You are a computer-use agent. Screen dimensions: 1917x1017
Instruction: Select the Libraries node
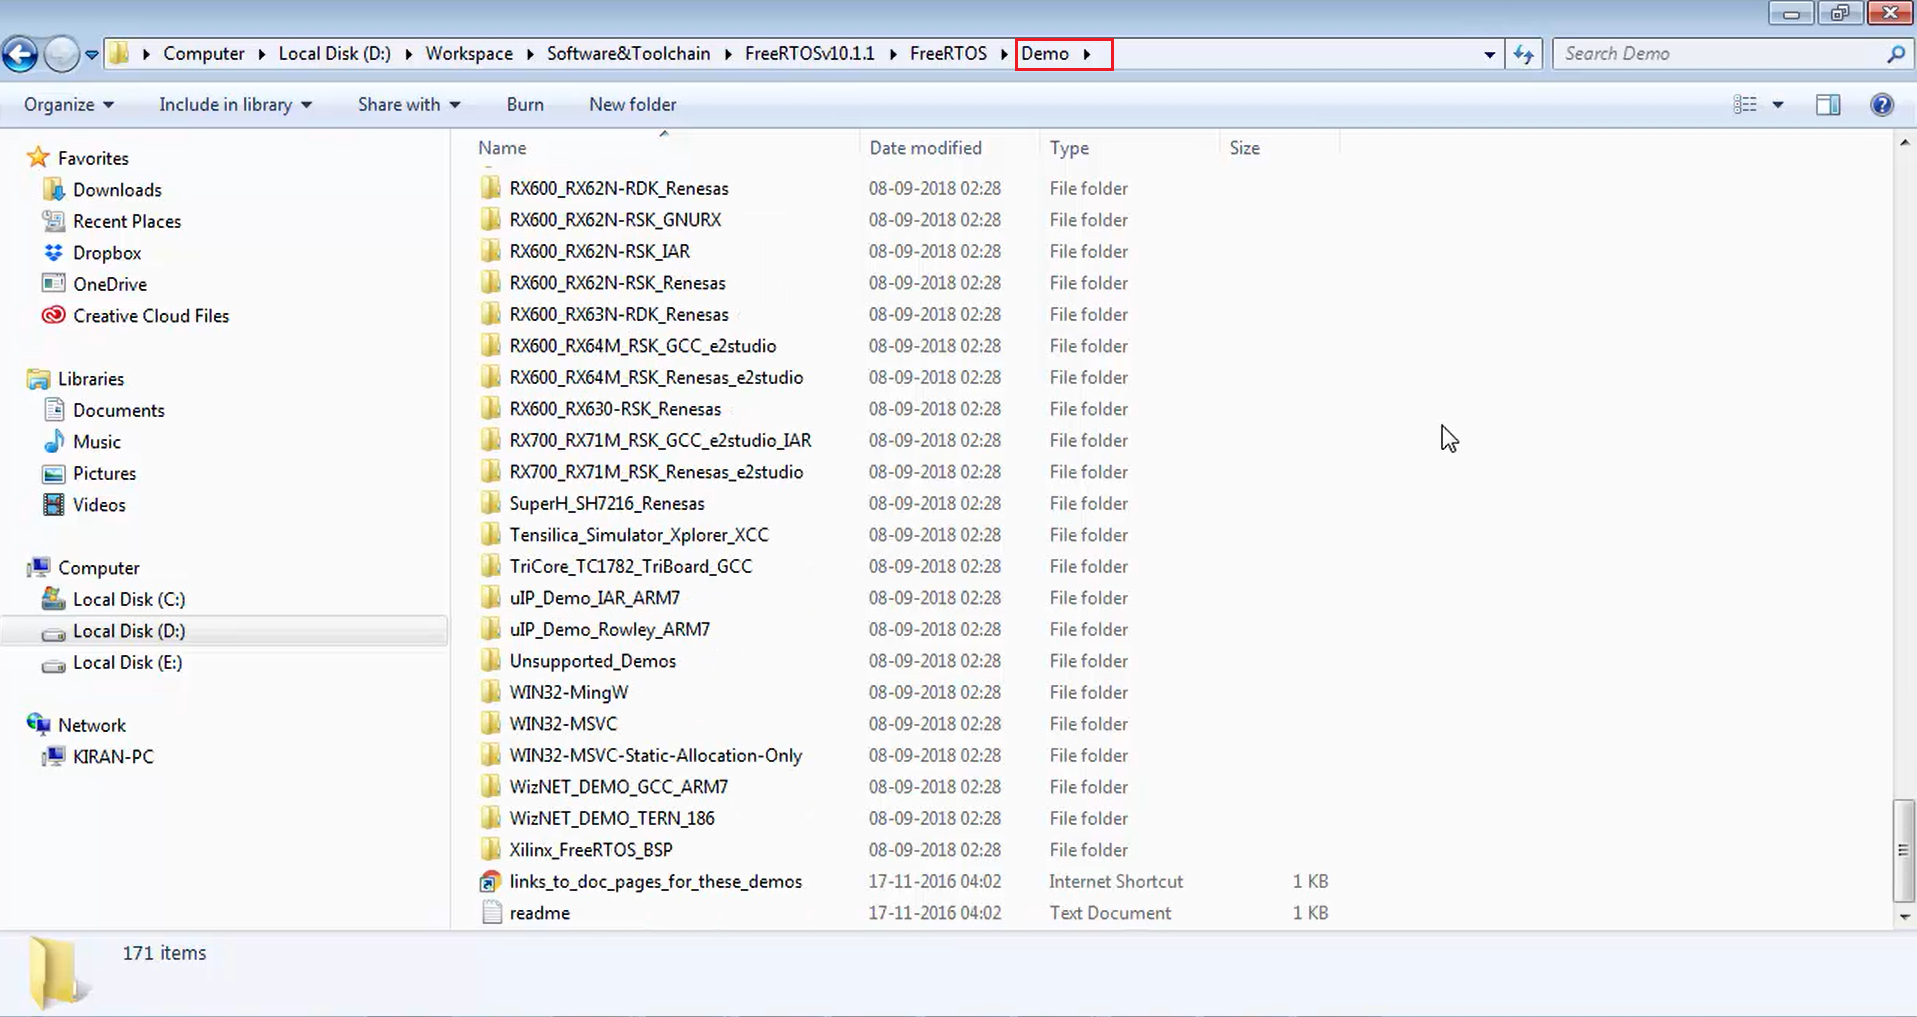(90, 379)
